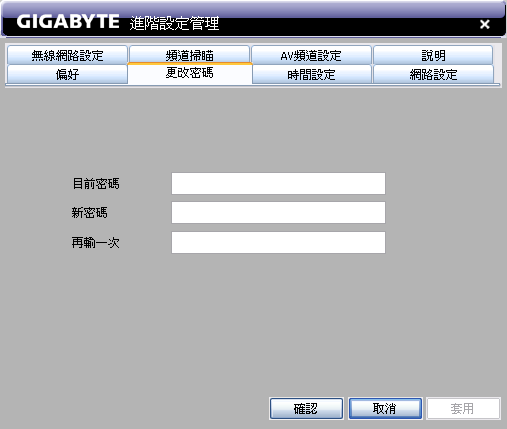Go to the 偏好 tab
The width and height of the screenshot is (507, 429).
(x=67, y=74)
